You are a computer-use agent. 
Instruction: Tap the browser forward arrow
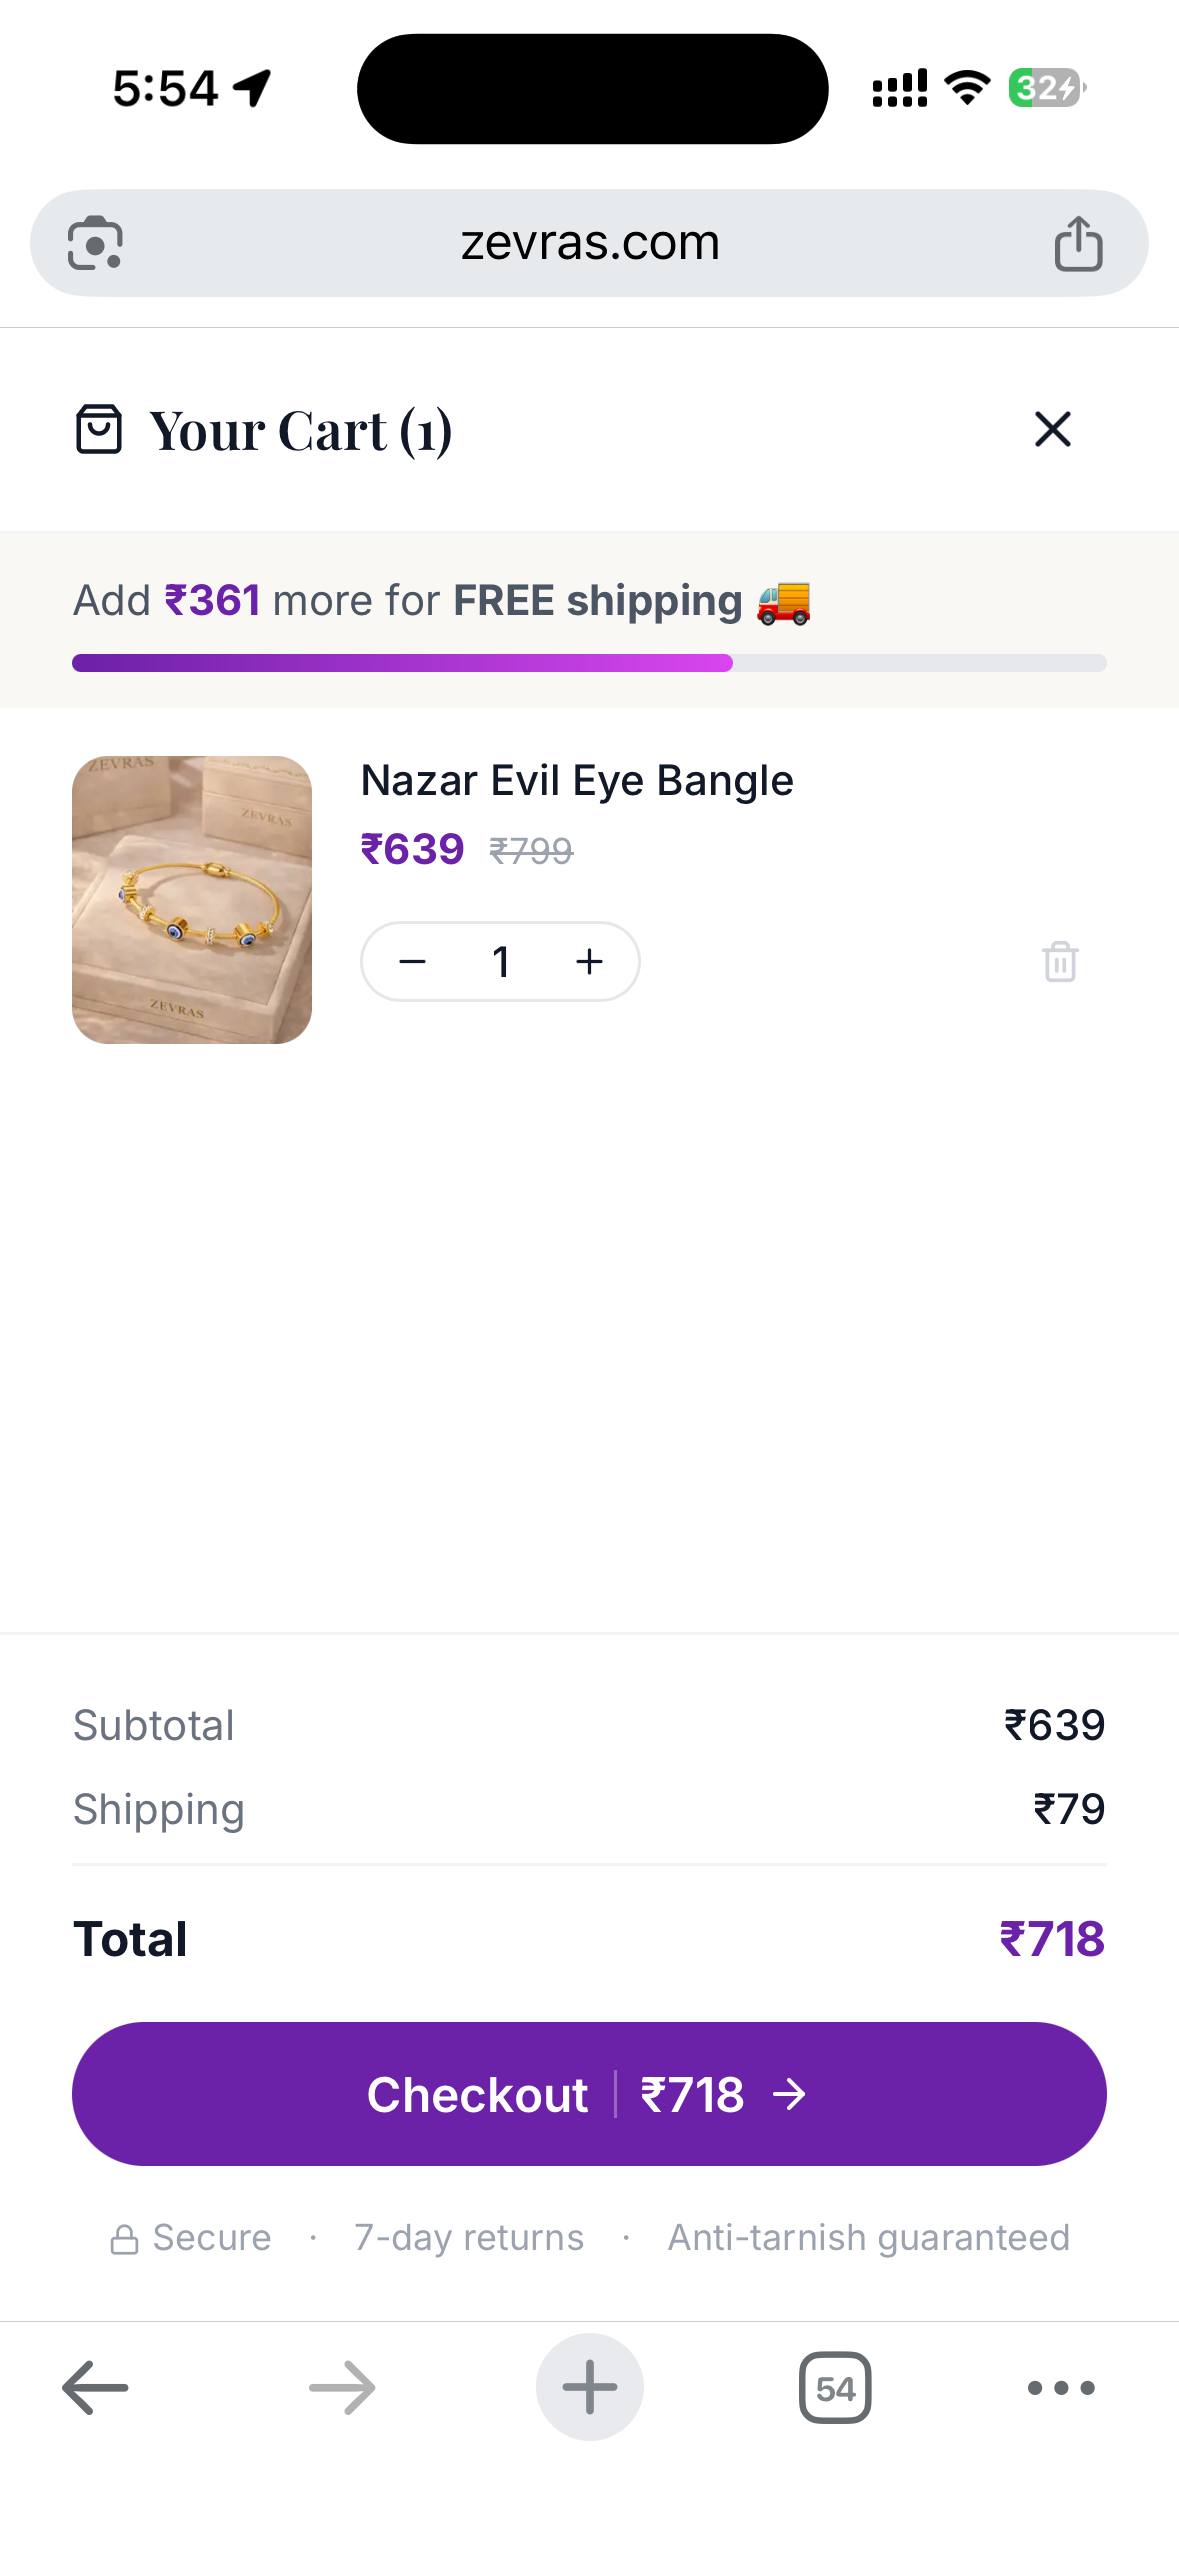[342, 2388]
